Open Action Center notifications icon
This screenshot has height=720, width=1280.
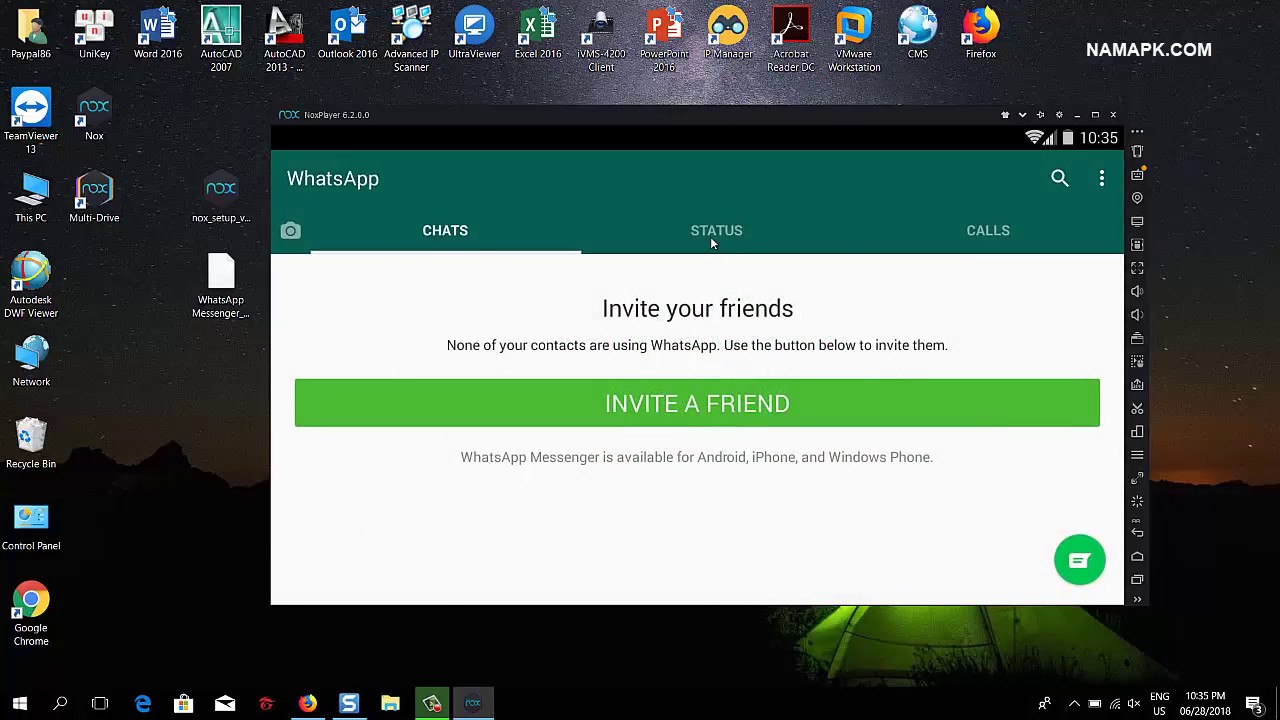coord(1254,704)
